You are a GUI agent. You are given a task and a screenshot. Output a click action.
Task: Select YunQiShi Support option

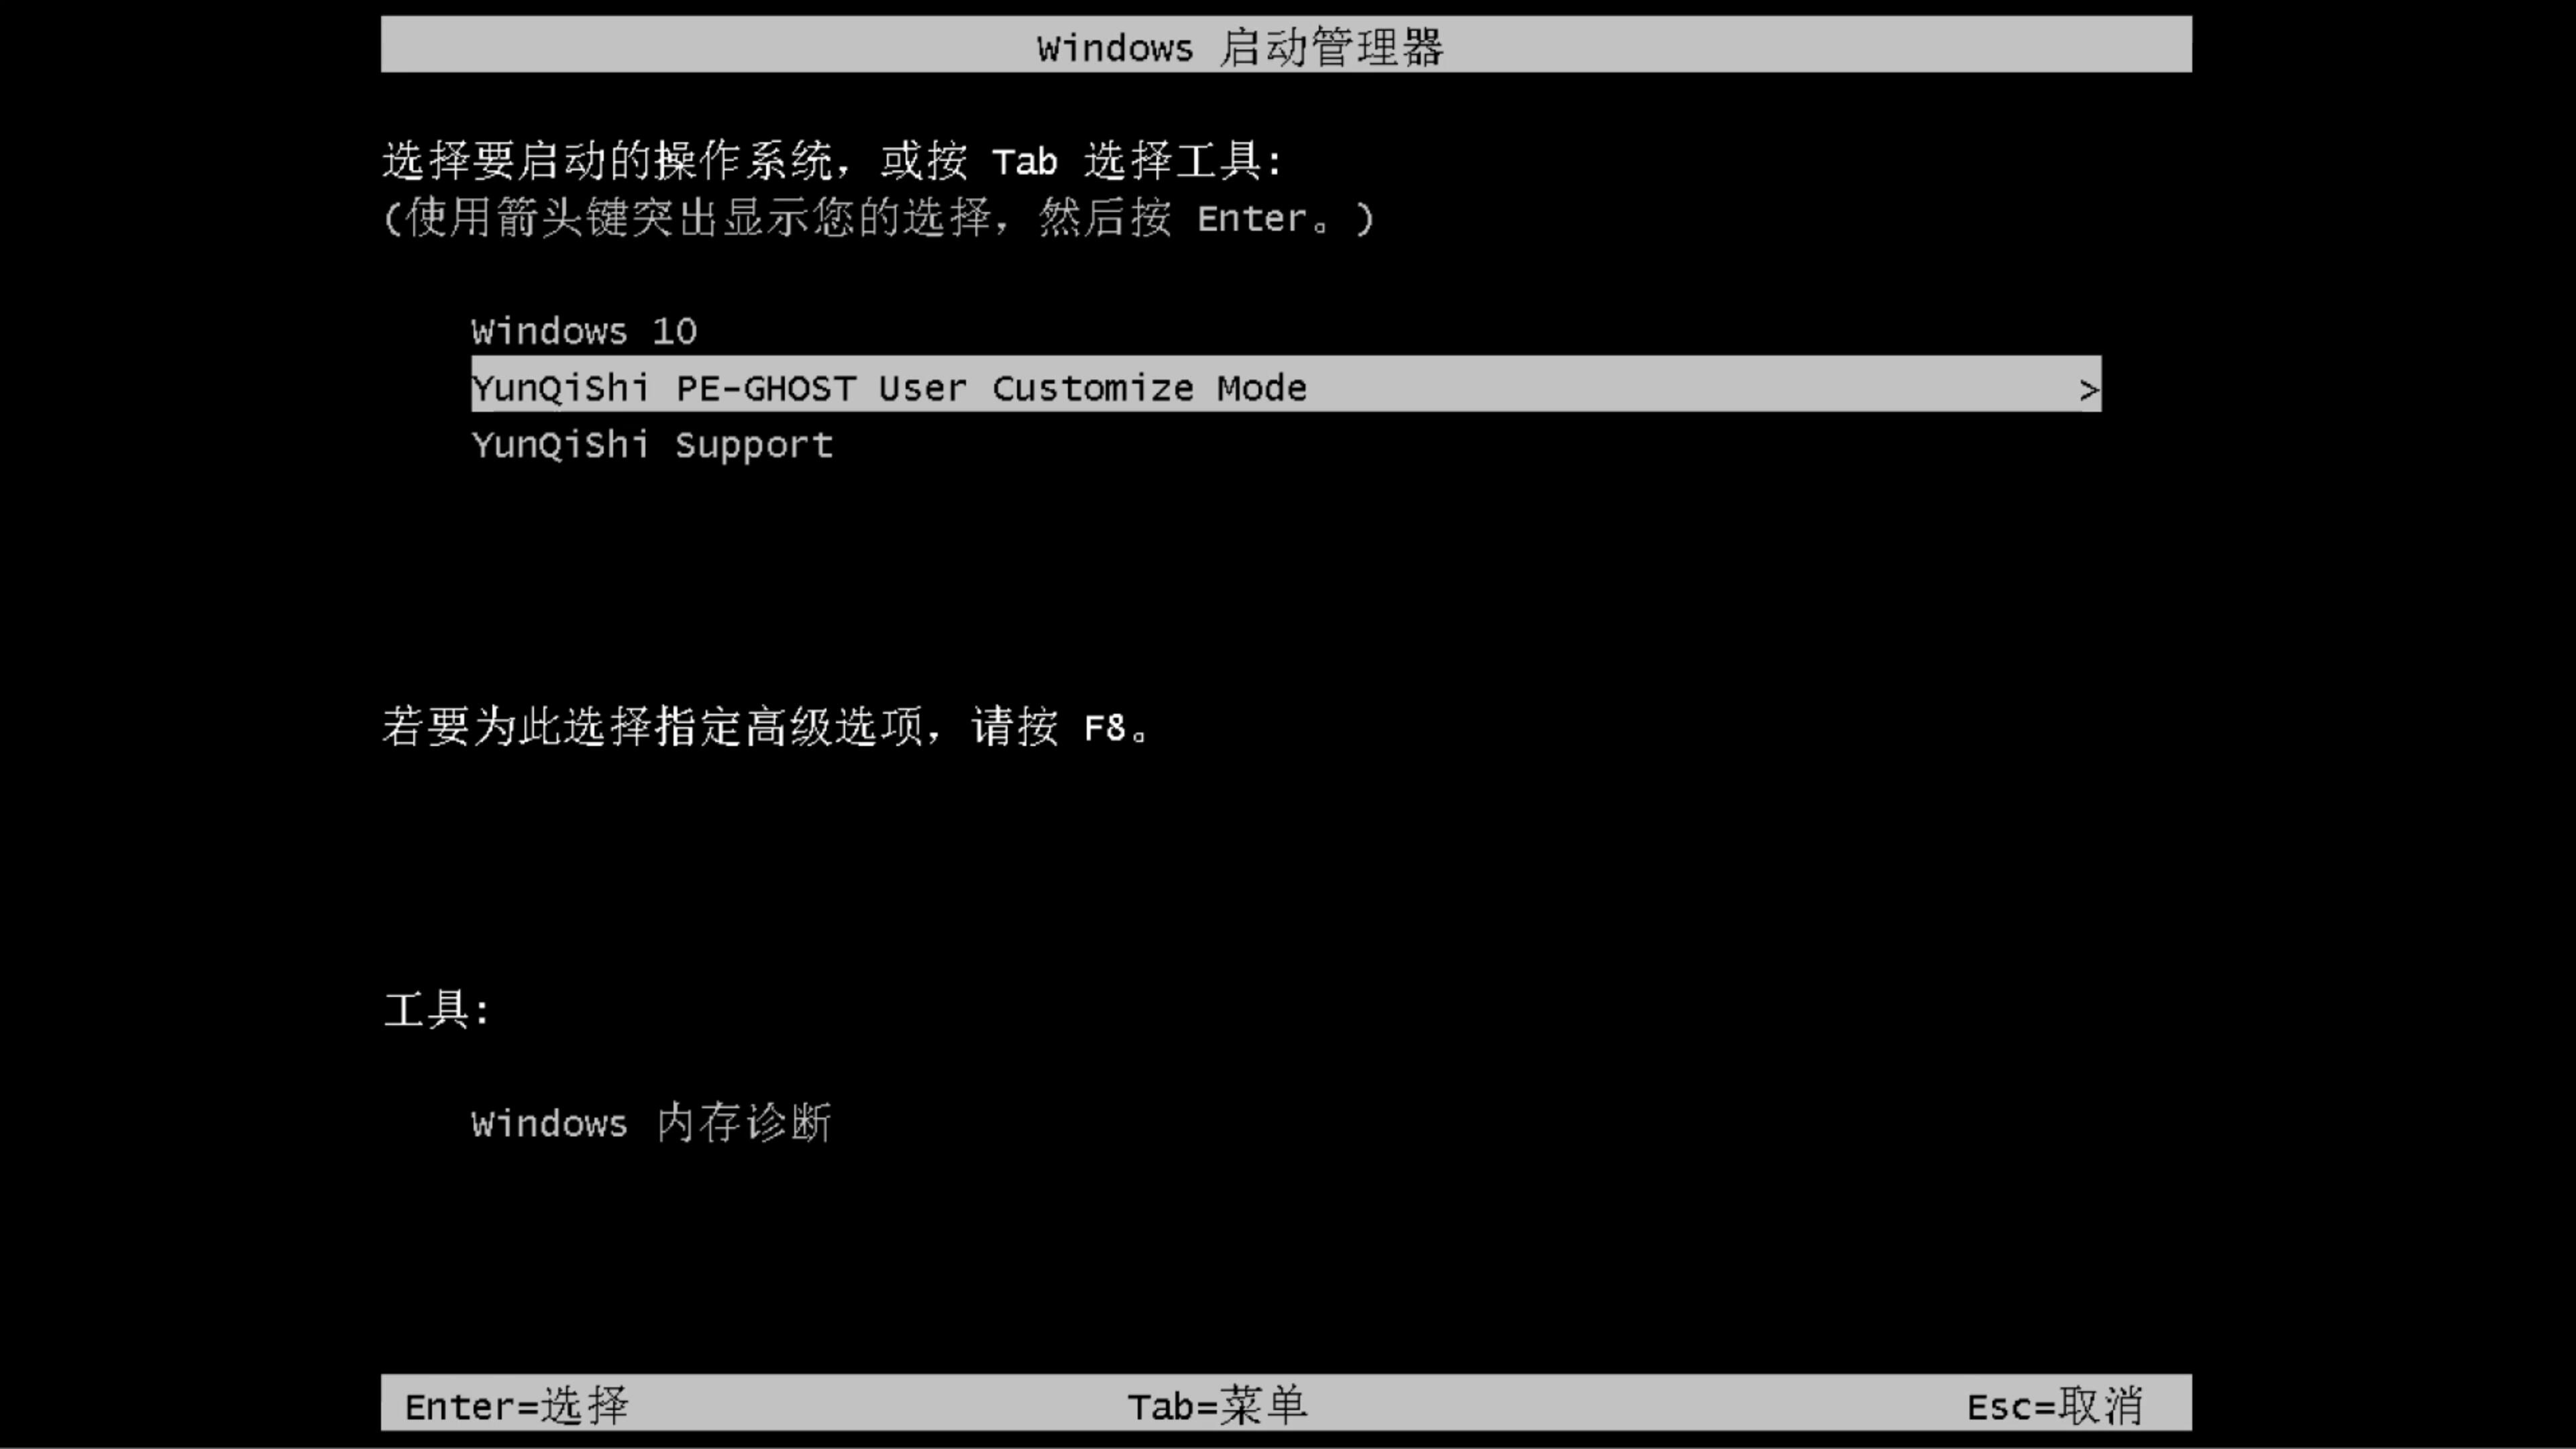click(653, 444)
